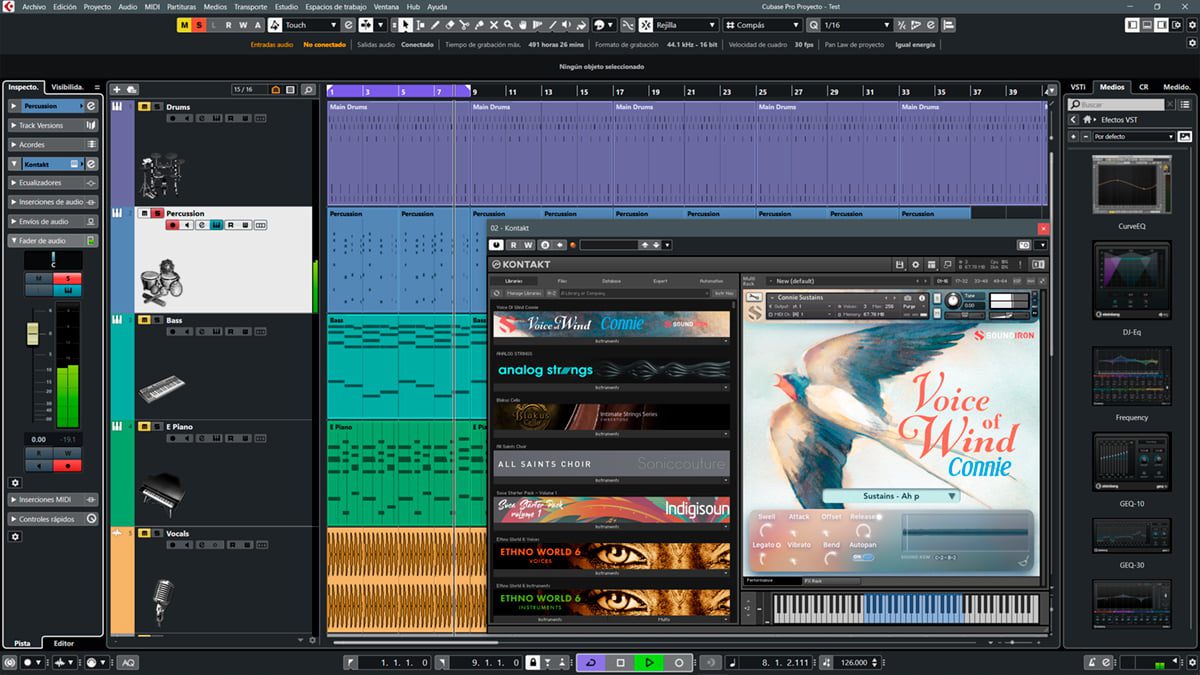
Task: Open Ethno World 6 Voices library banner
Action: tap(611, 555)
